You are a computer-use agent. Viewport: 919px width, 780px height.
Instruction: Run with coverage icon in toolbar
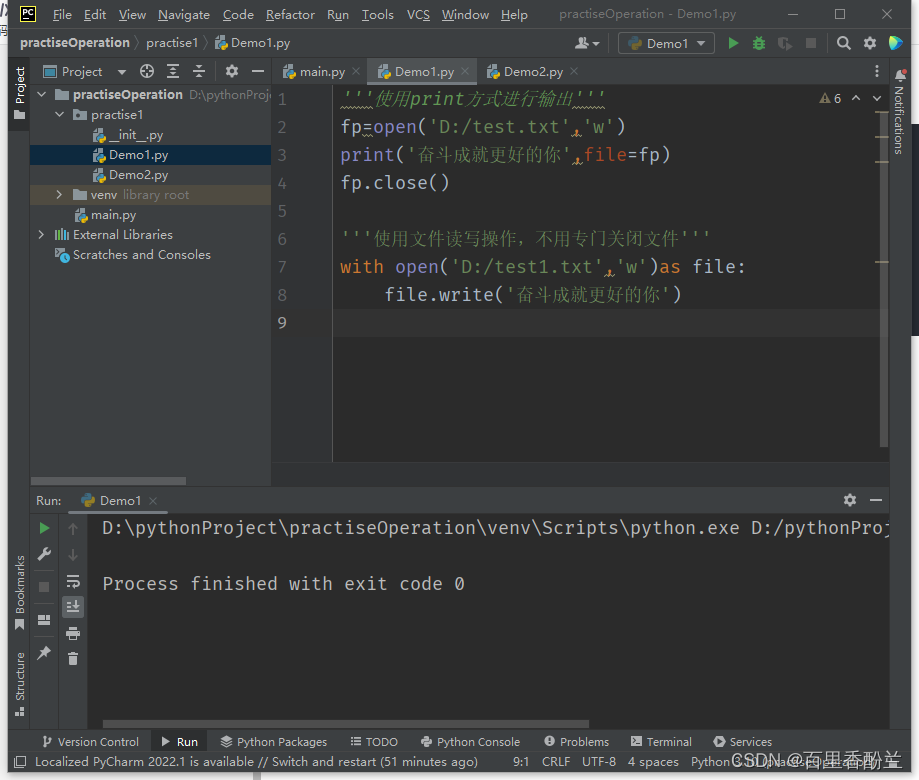click(785, 43)
